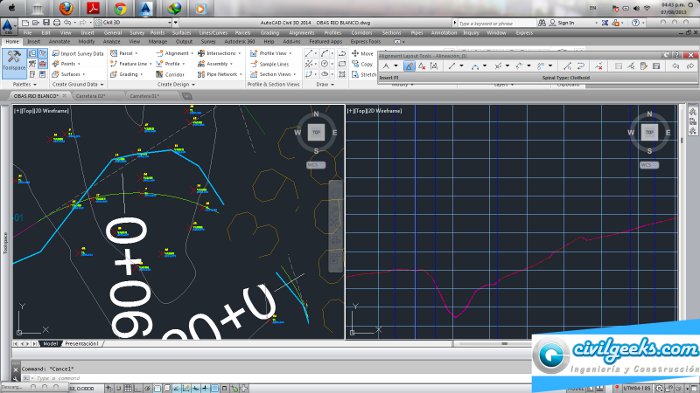700x393 pixels.
Task: Click the curve tool in Alignment Layout Tools
Action: coord(475,67)
